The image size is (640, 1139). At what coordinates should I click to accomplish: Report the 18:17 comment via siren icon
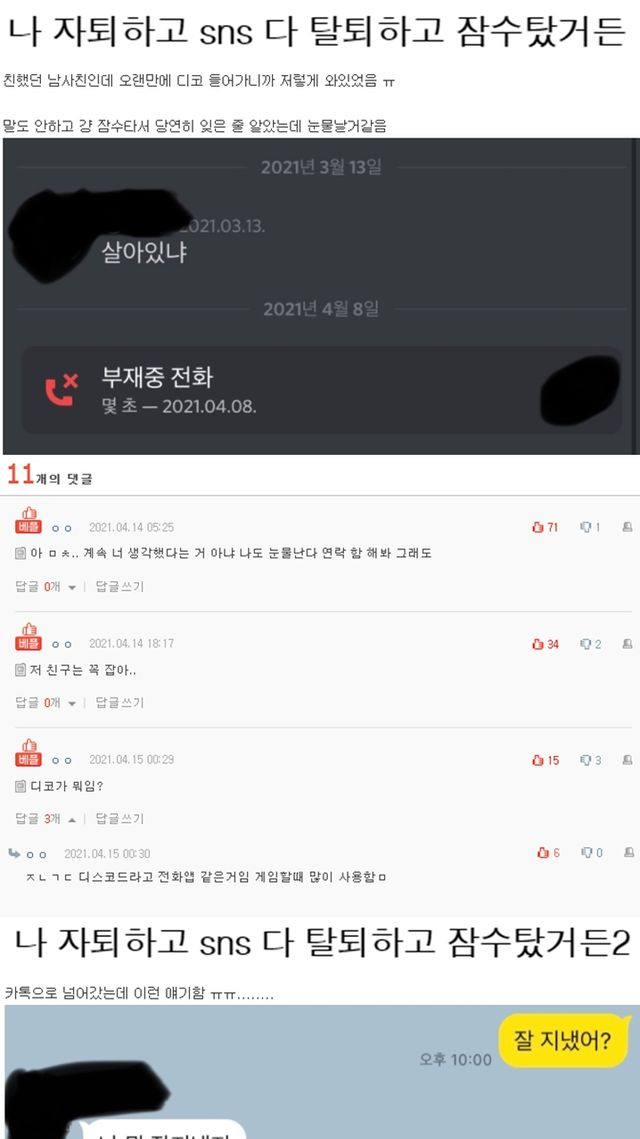click(627, 644)
